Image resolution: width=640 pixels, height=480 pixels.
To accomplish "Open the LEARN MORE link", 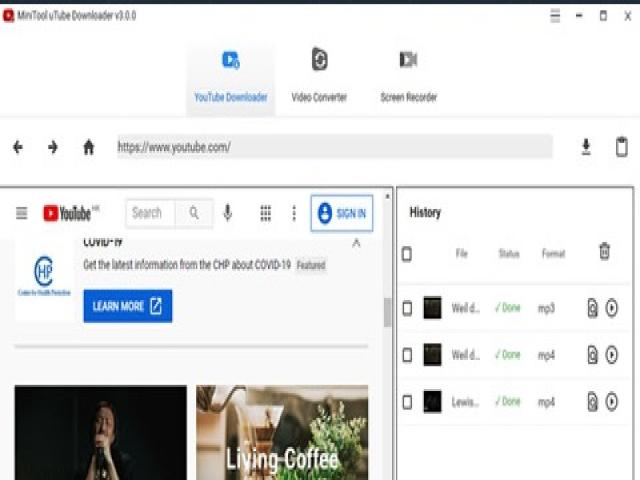I will (128, 306).
